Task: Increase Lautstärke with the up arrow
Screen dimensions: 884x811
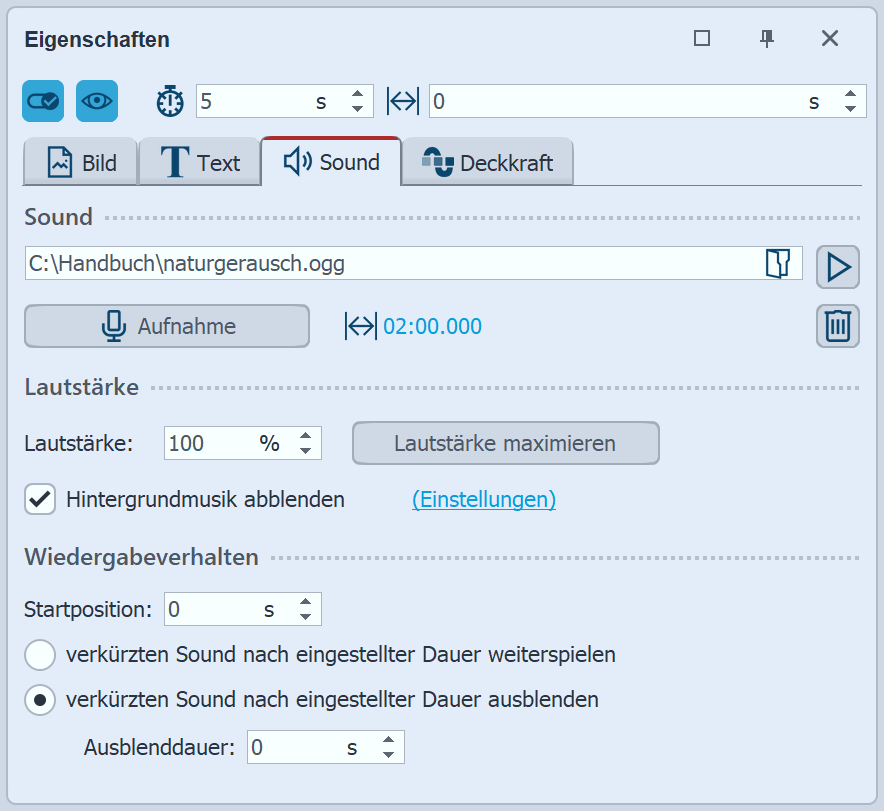Action: 306,437
